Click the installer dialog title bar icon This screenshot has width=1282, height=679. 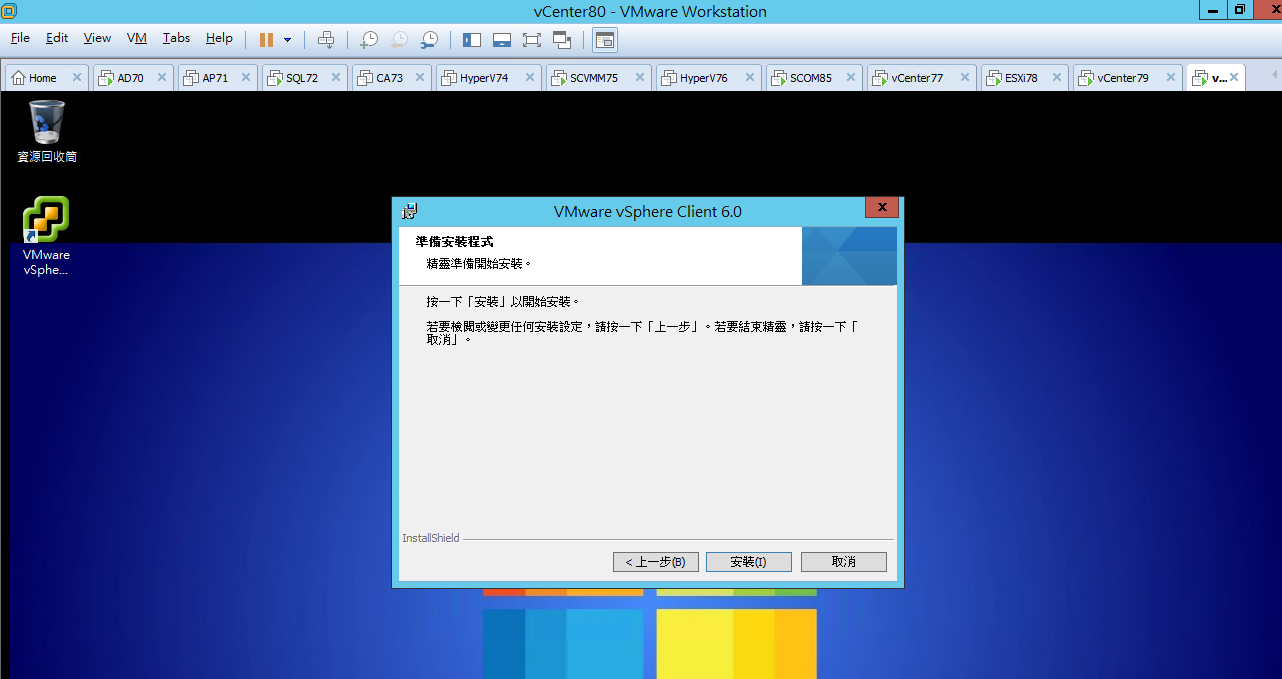pos(409,211)
